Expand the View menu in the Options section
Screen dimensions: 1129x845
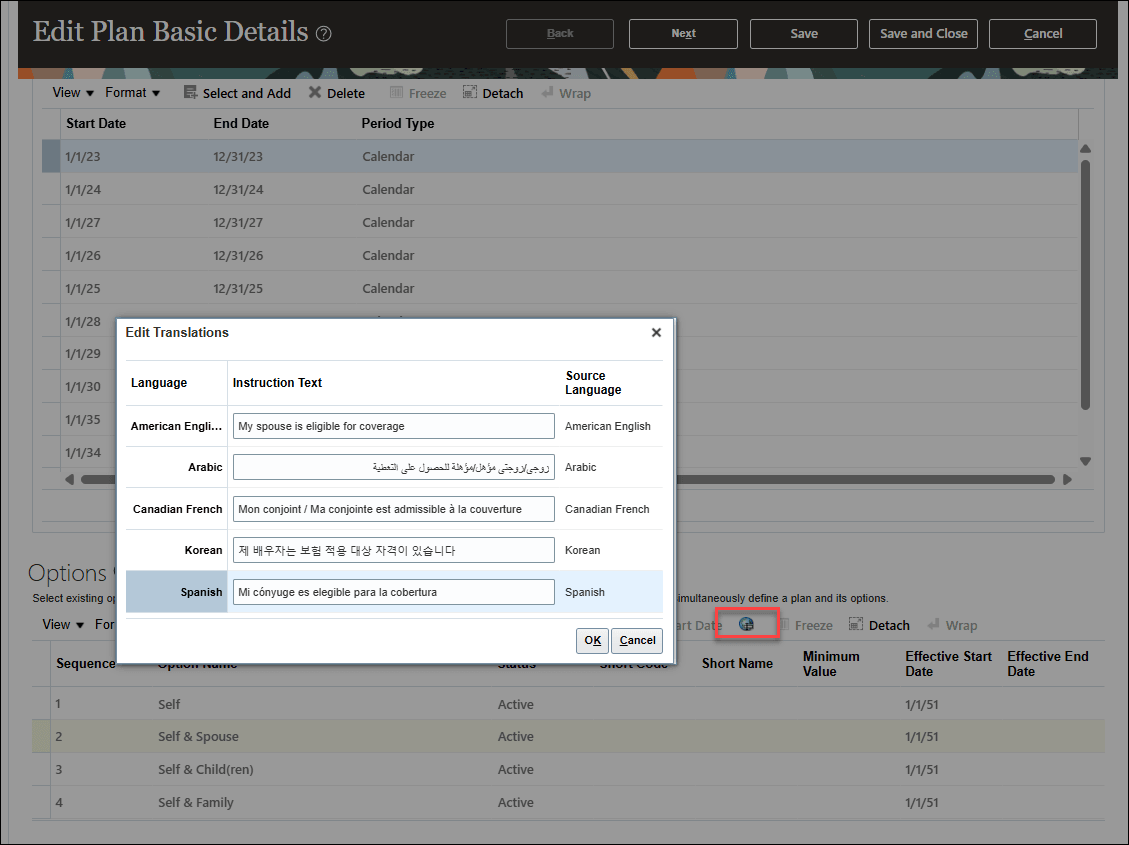pos(56,624)
